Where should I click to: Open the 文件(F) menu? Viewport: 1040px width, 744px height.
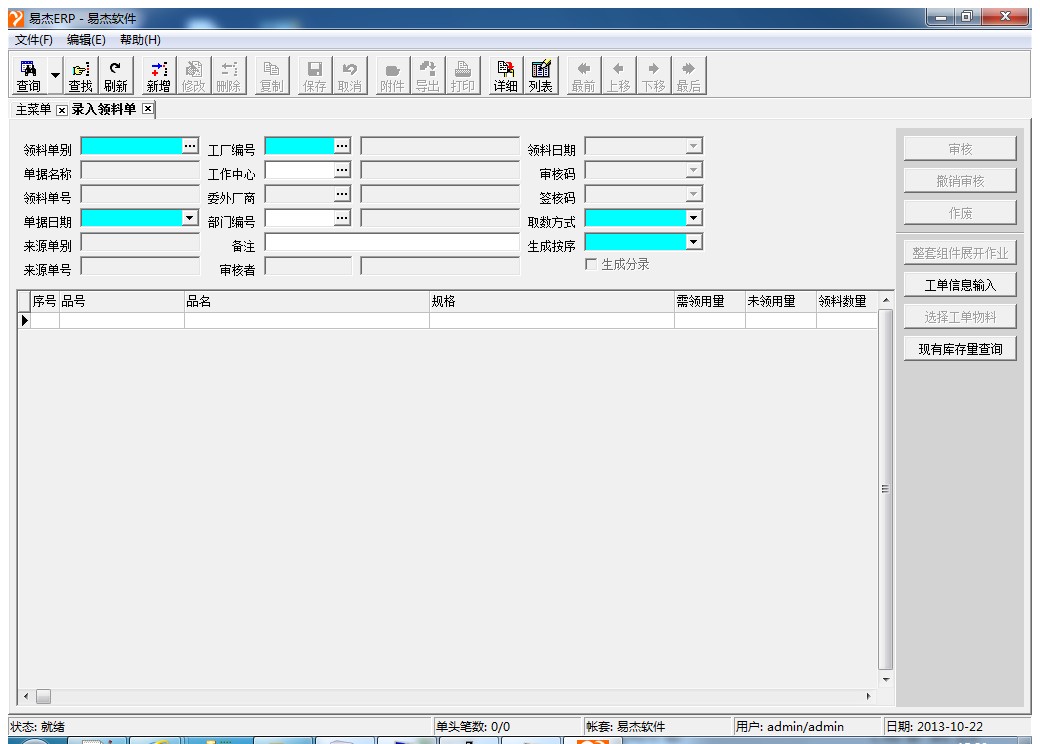[33, 39]
